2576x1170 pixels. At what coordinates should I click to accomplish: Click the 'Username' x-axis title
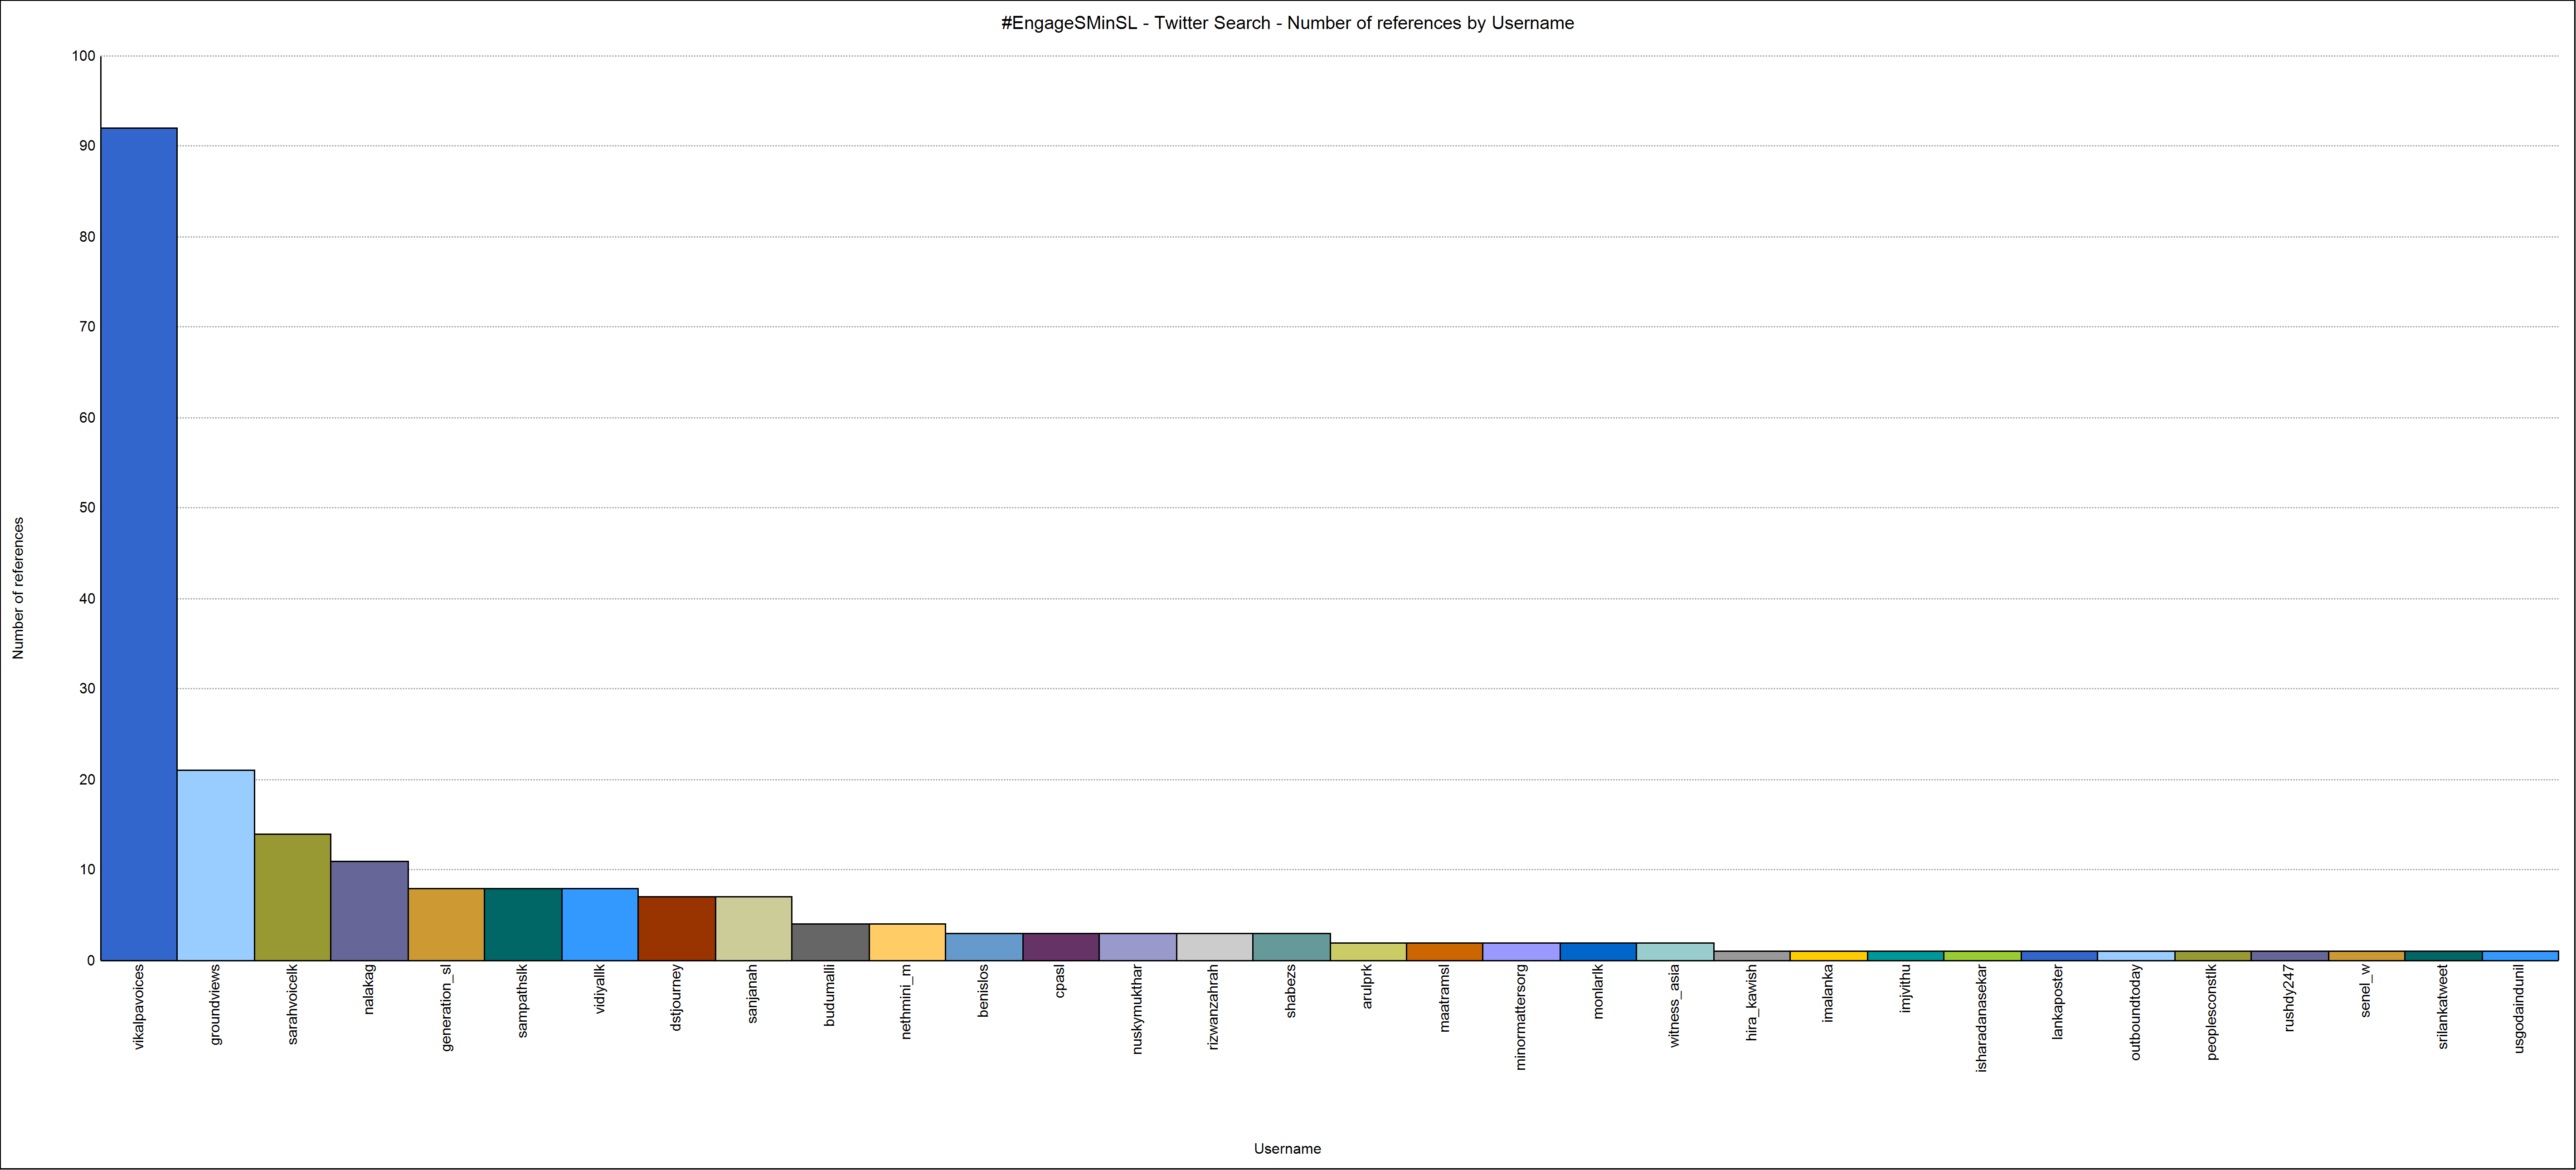pyautogui.click(x=1288, y=1149)
